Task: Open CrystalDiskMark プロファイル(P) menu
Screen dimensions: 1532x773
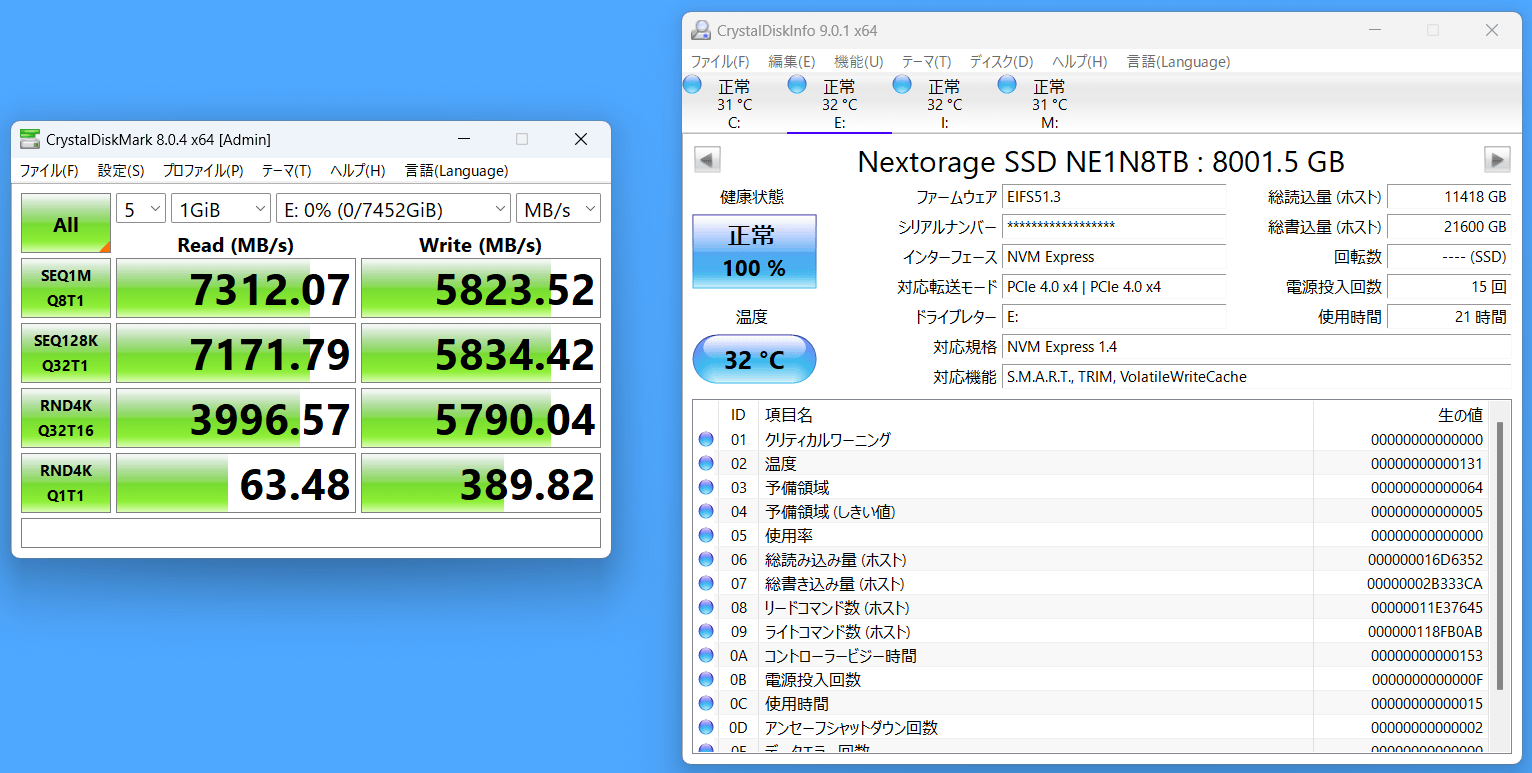Action: 203,170
